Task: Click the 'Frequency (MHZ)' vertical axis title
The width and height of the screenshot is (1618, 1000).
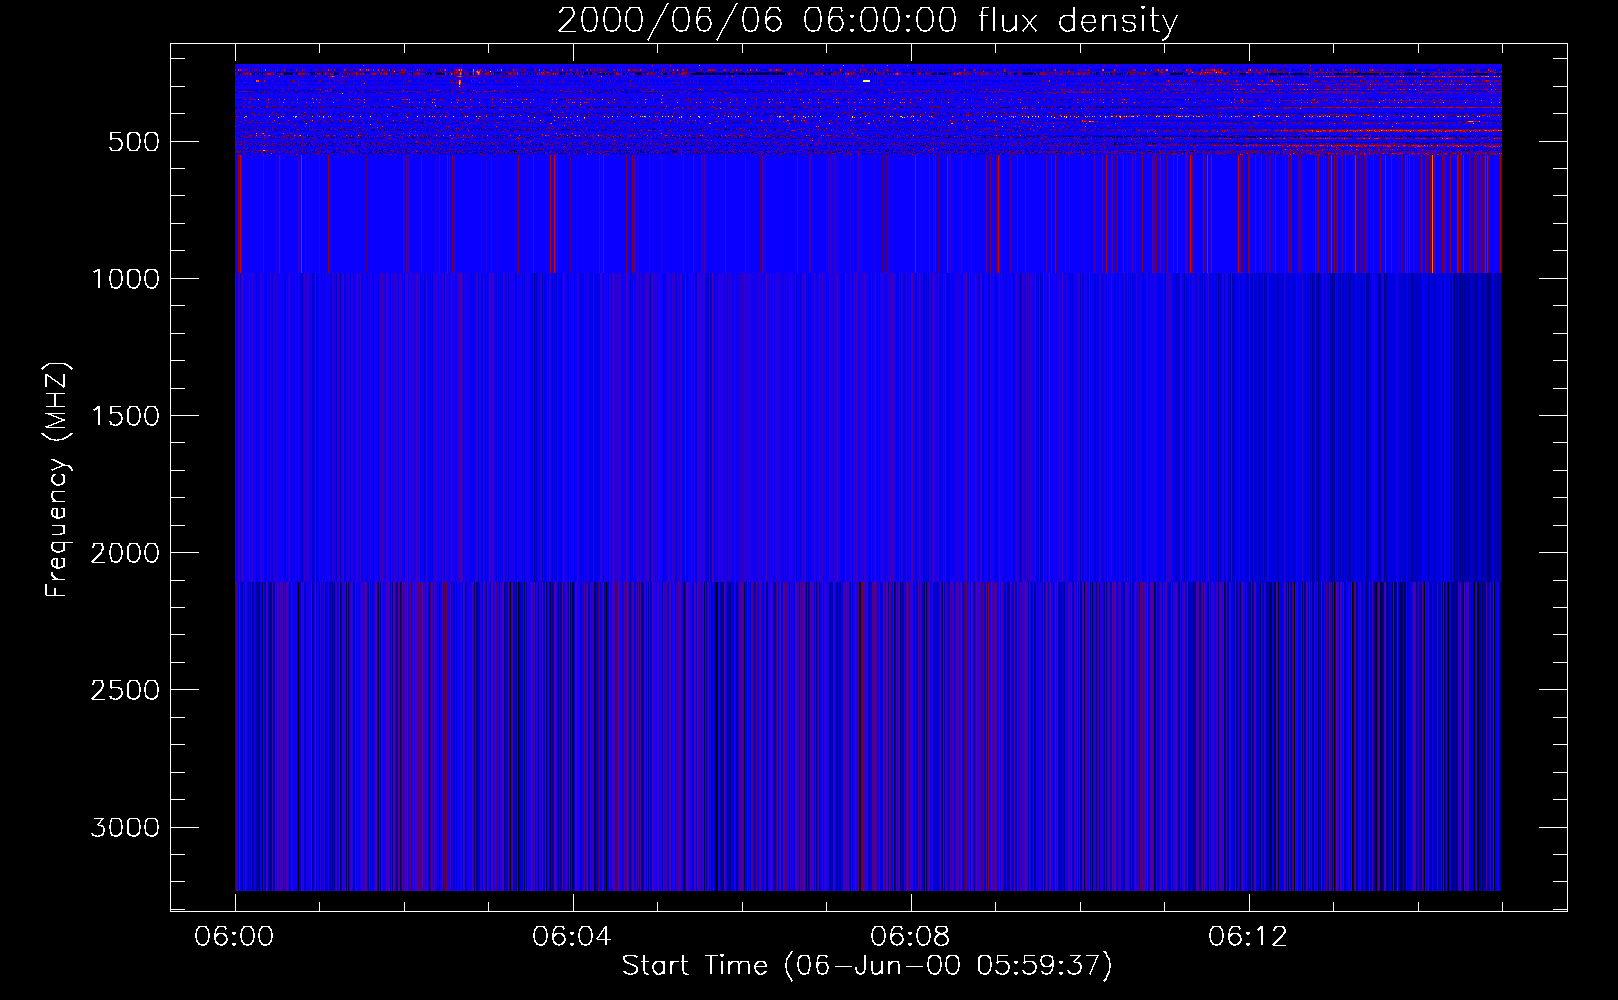Action: [x=58, y=480]
